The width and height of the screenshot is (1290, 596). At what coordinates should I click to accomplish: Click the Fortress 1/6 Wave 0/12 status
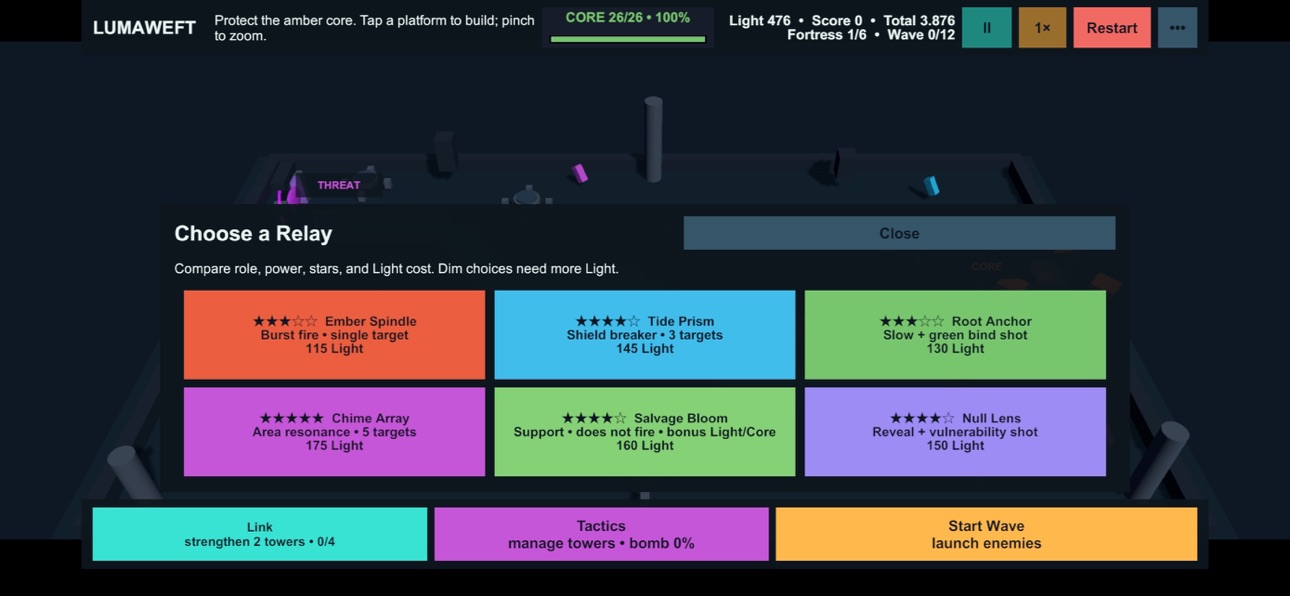[871, 35]
